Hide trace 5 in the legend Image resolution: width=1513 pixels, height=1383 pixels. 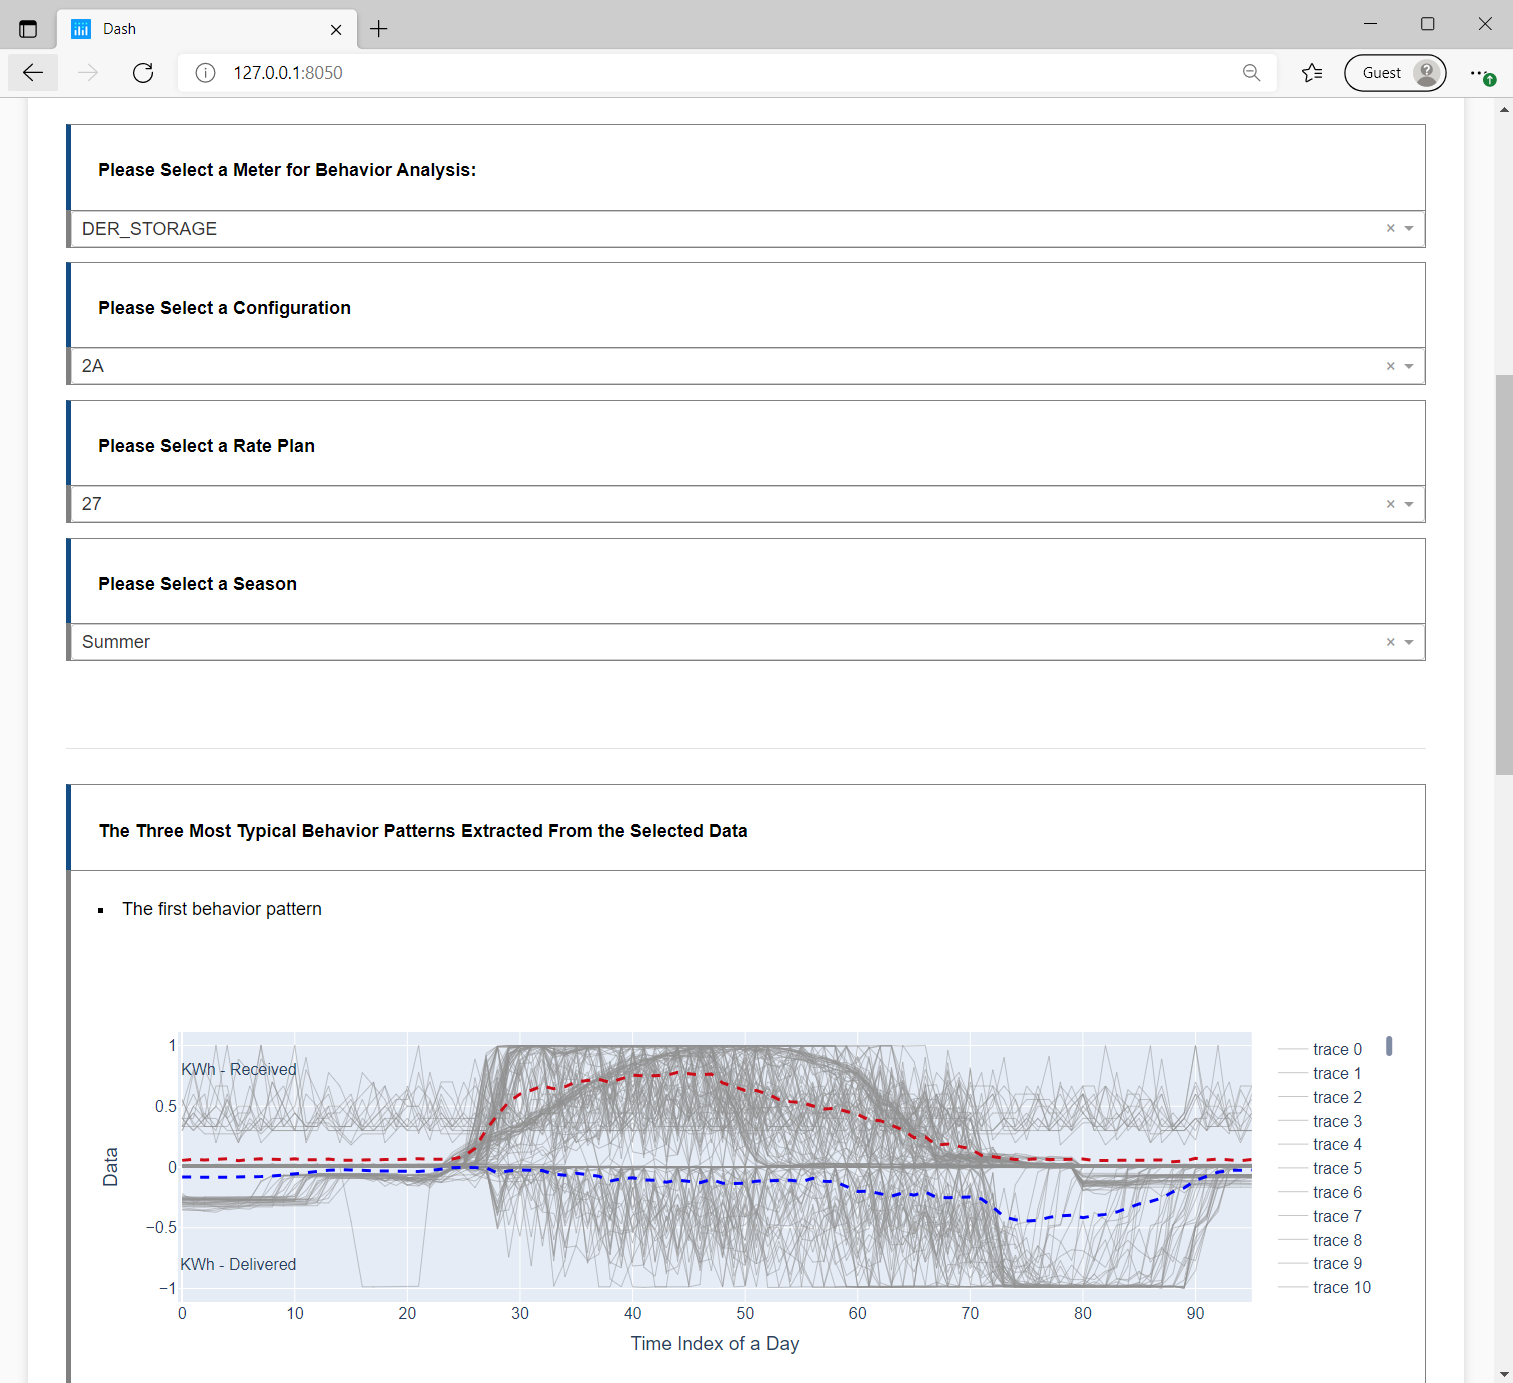click(x=1336, y=1168)
